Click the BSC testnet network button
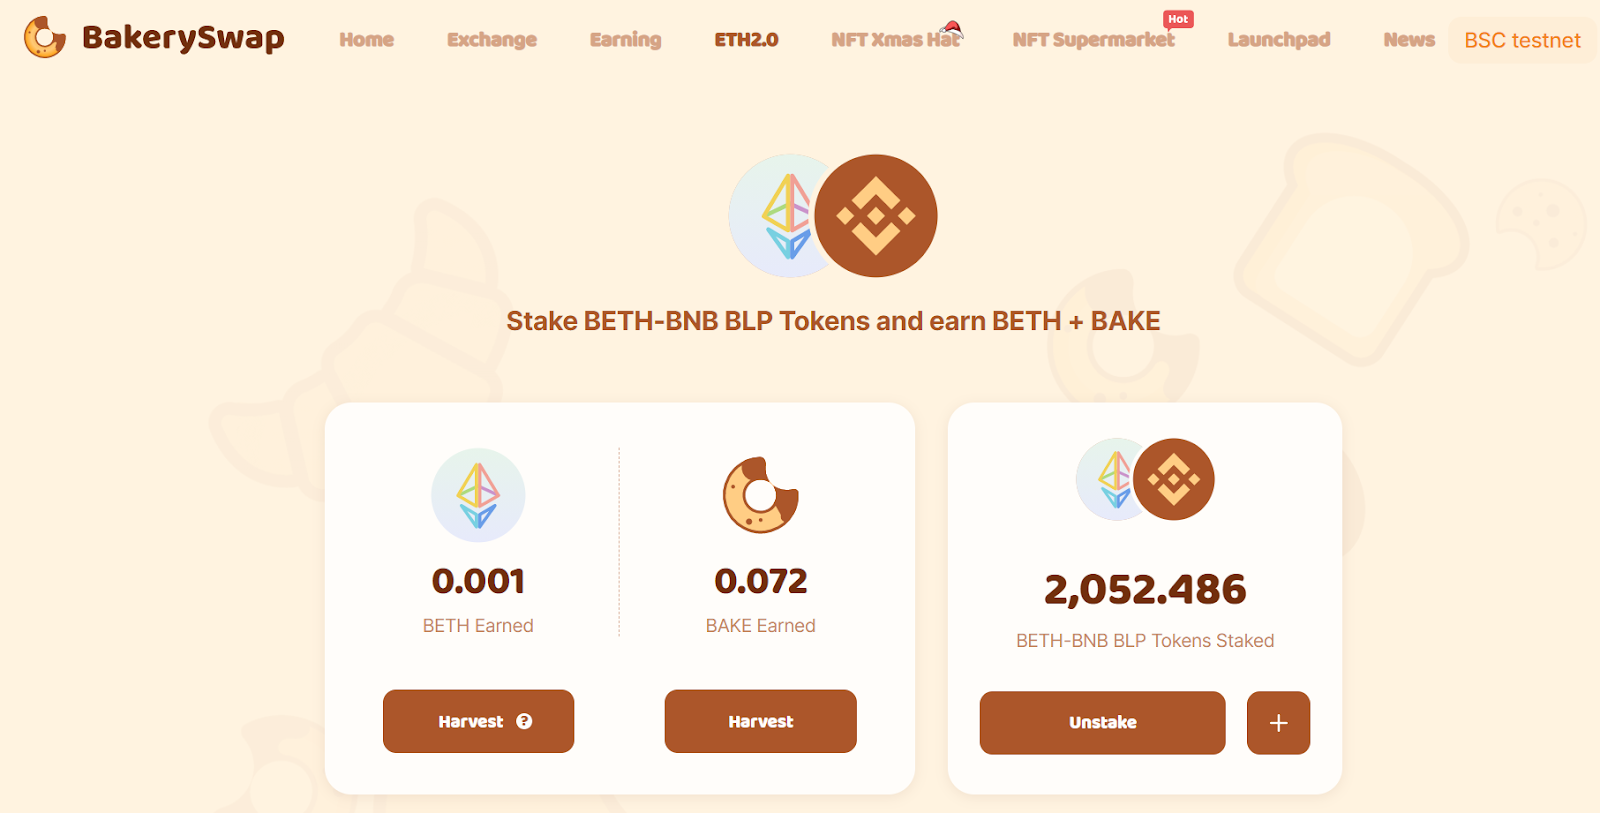This screenshot has width=1600, height=813. pyautogui.click(x=1522, y=41)
